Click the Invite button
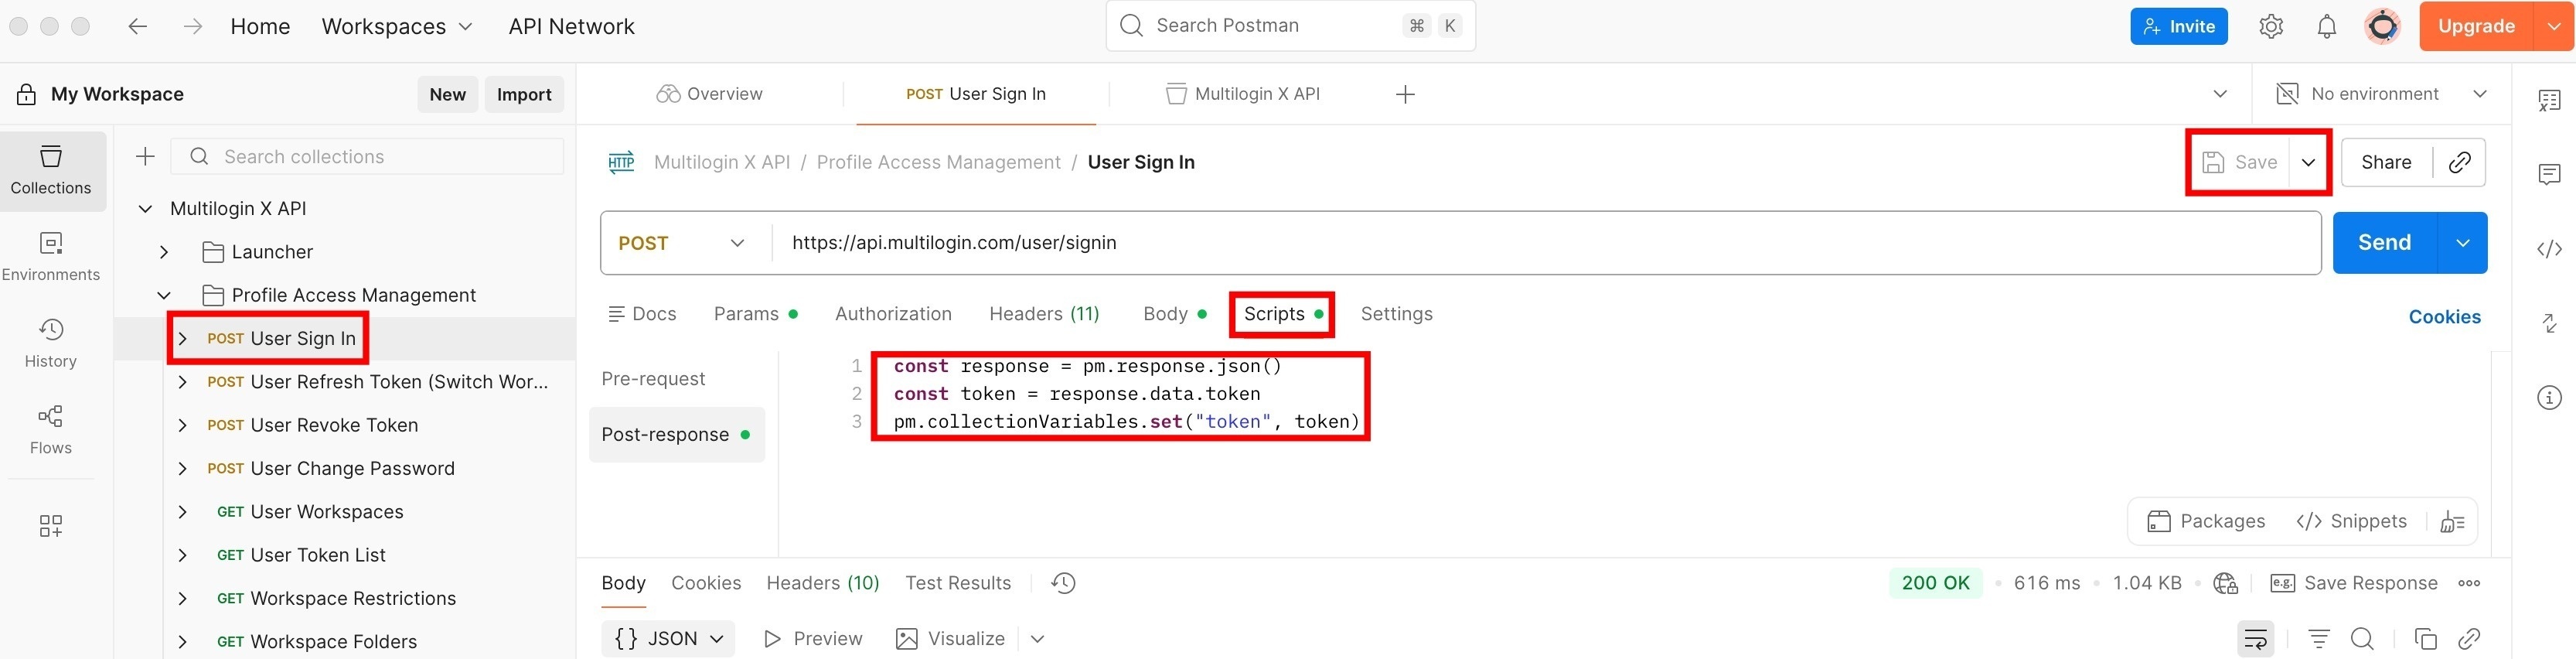 2179,26
